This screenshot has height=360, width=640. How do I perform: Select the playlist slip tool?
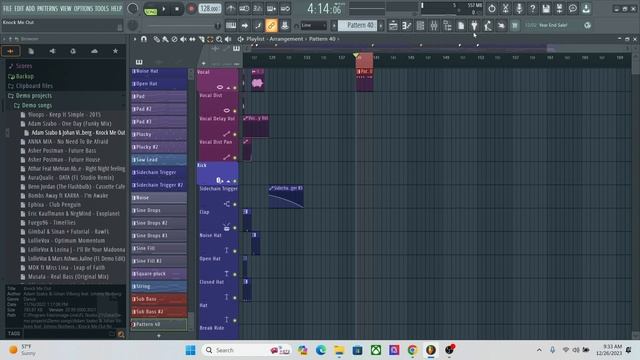coord(192,39)
